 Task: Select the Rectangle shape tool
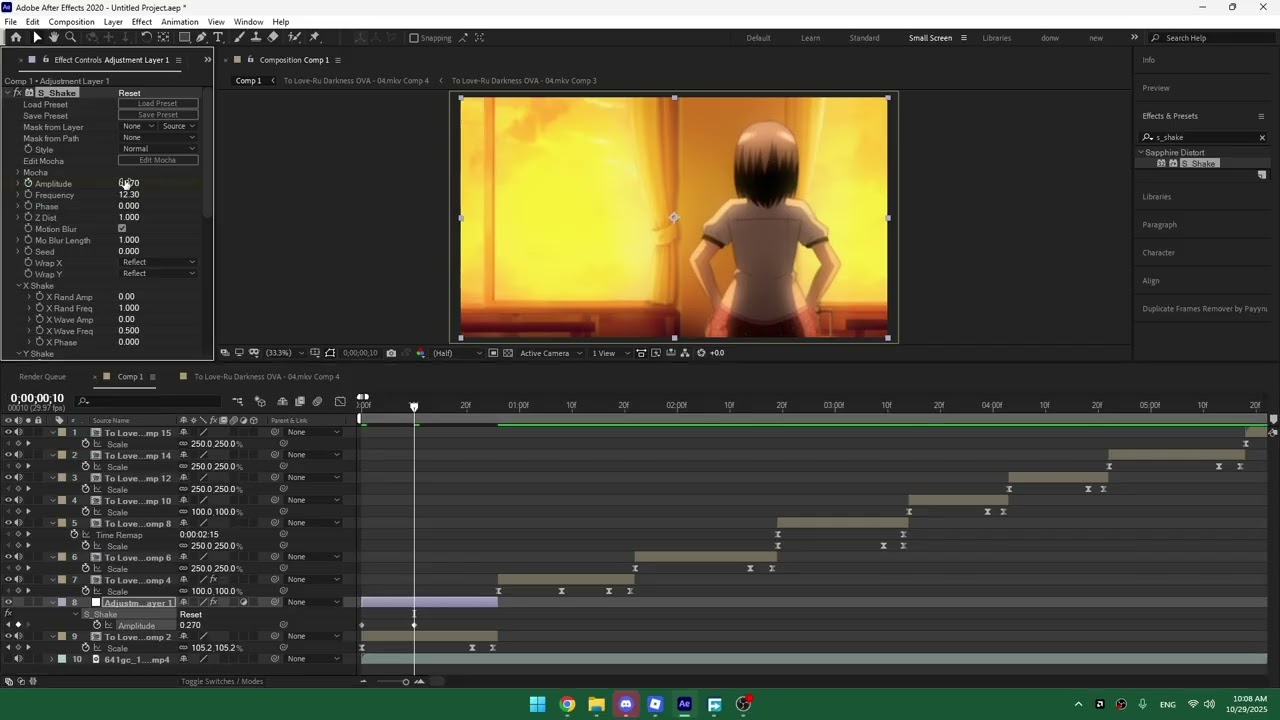[x=184, y=37]
